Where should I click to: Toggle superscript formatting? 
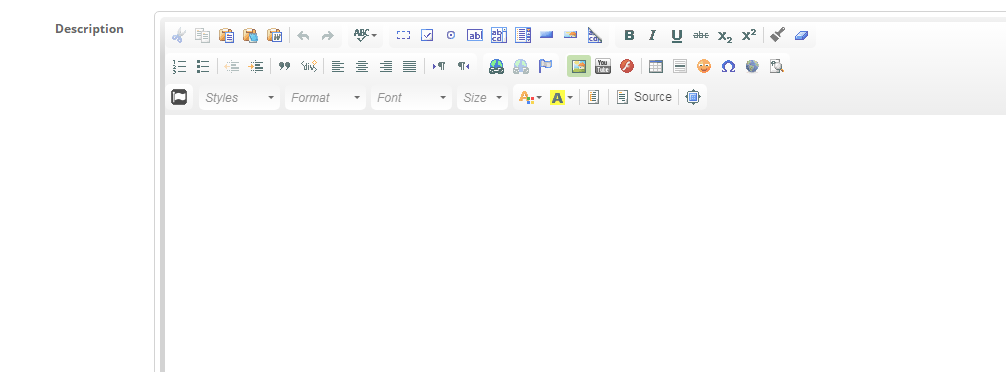[x=749, y=35]
